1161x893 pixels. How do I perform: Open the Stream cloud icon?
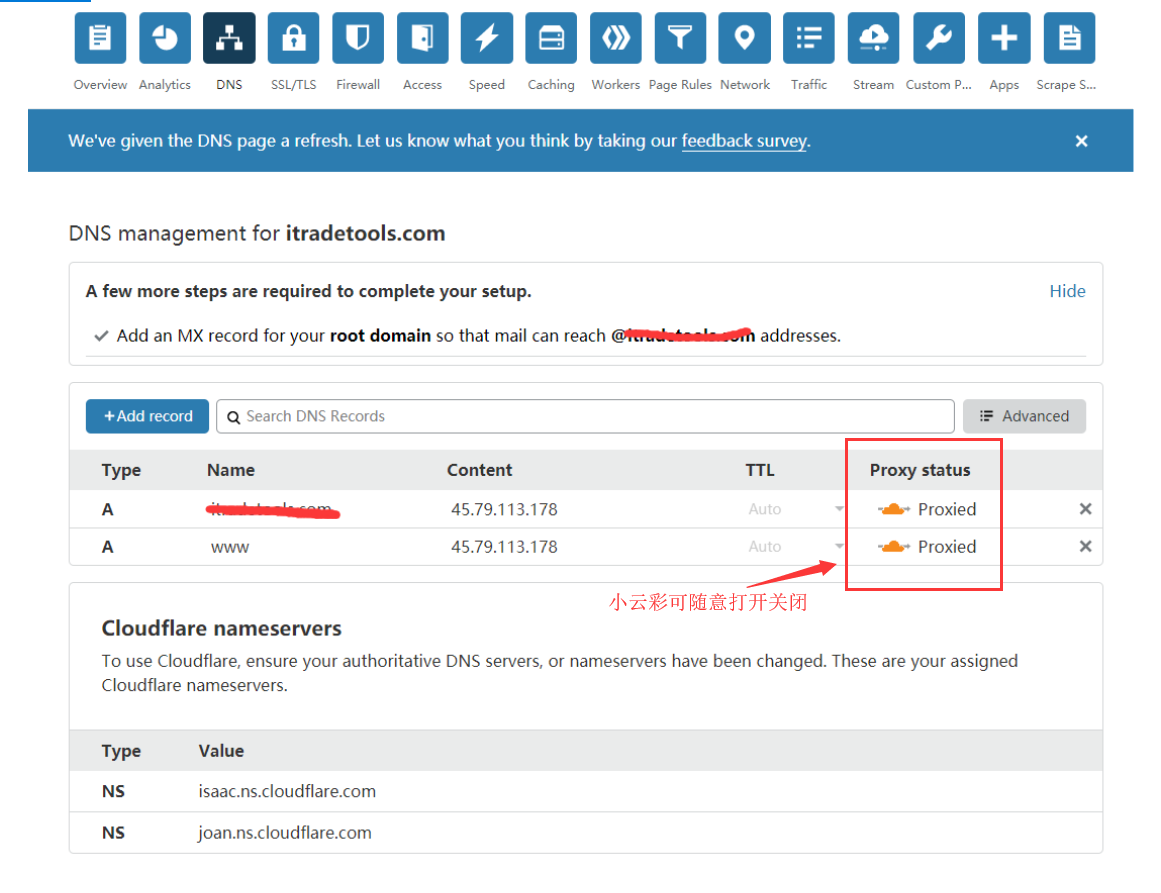point(874,38)
